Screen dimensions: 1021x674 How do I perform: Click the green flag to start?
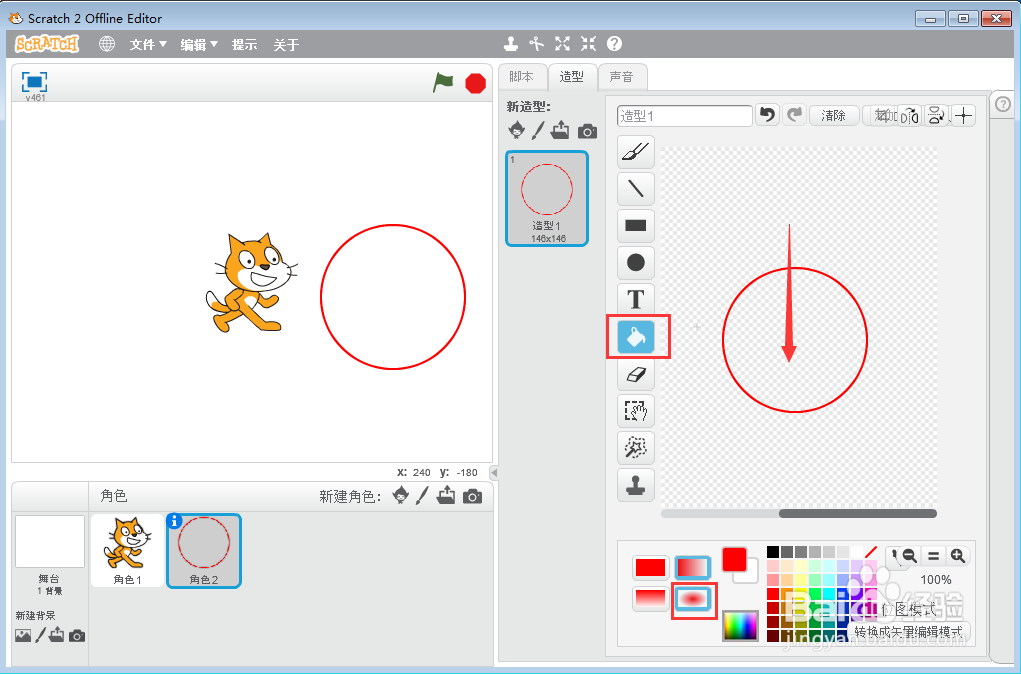[x=443, y=83]
